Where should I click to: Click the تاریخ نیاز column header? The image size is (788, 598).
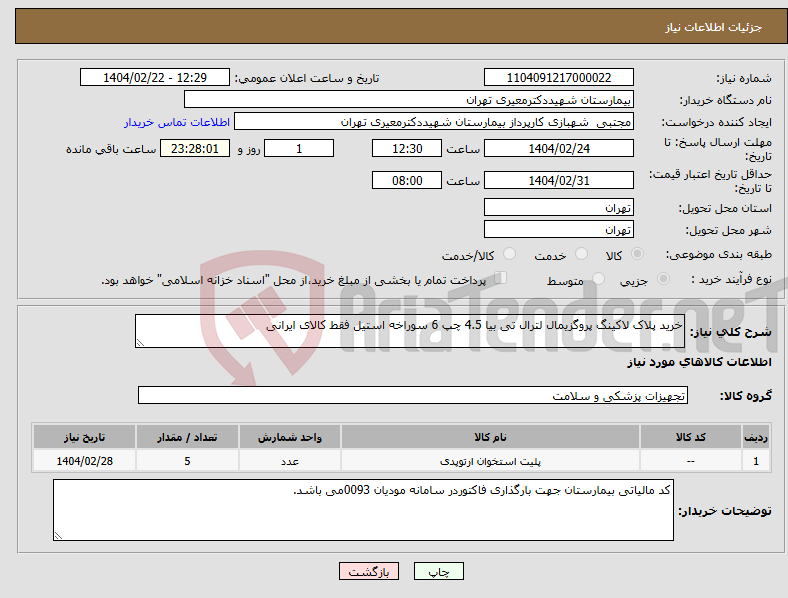pos(84,437)
